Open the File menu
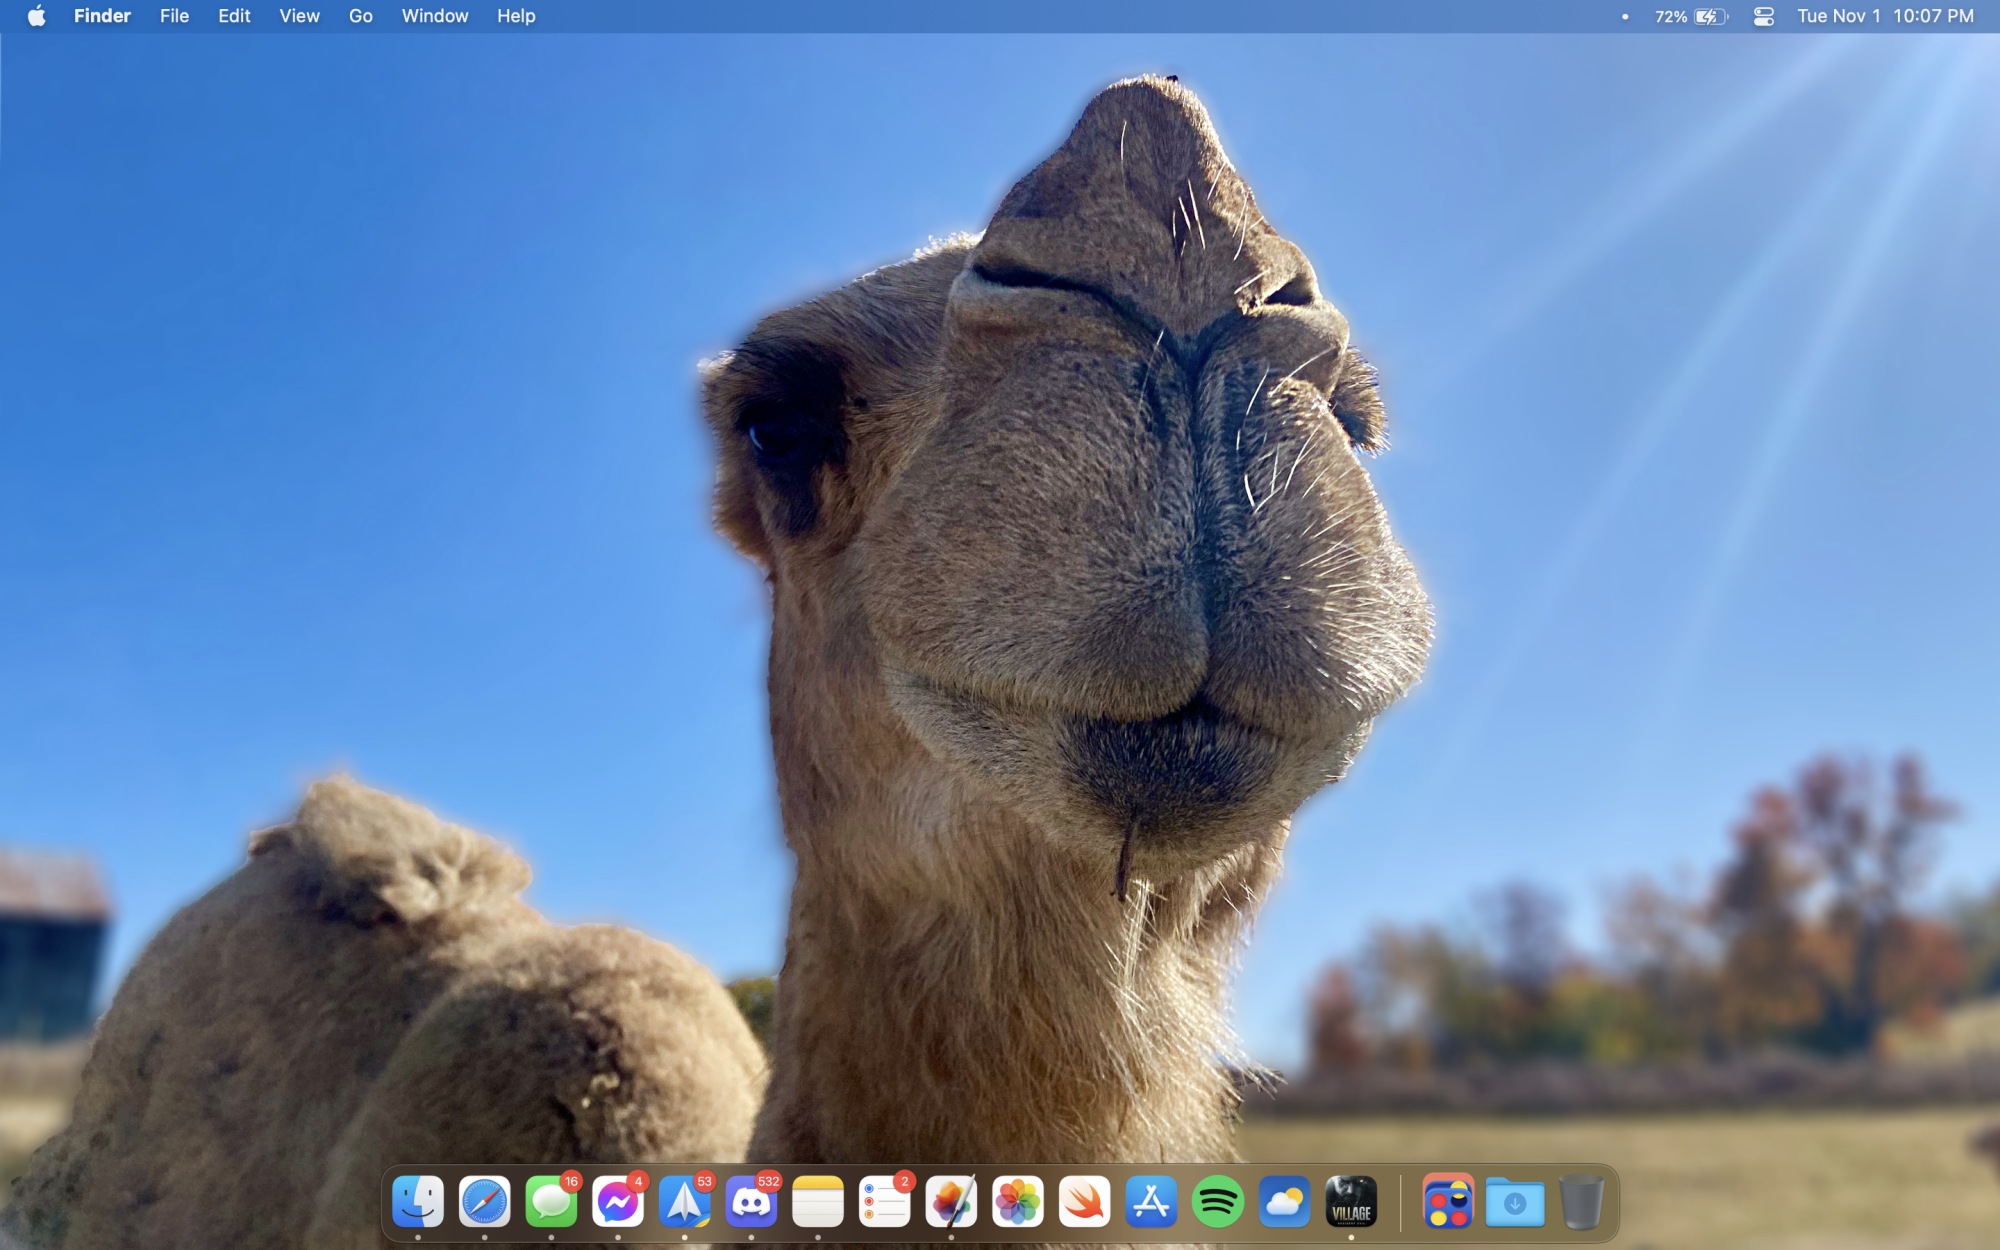This screenshot has width=2000, height=1250. tap(174, 16)
